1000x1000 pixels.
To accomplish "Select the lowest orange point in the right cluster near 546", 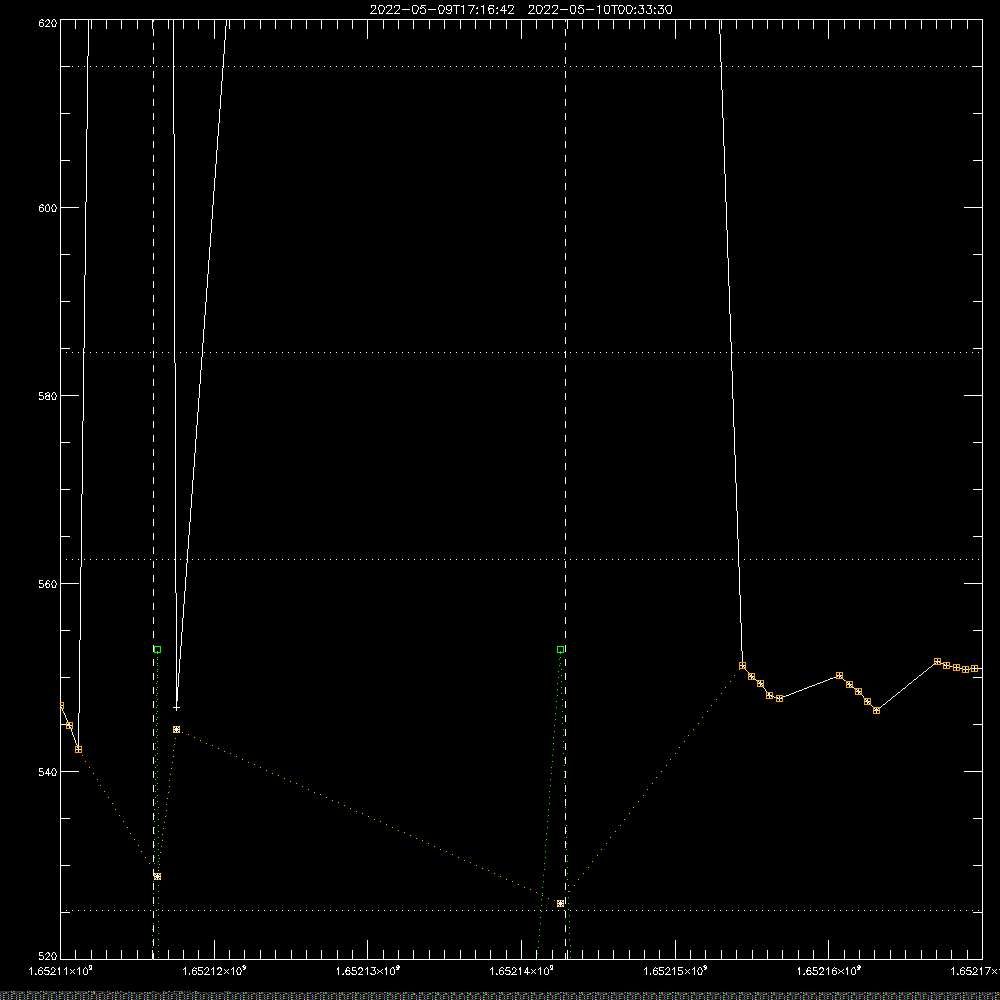I will [876, 710].
